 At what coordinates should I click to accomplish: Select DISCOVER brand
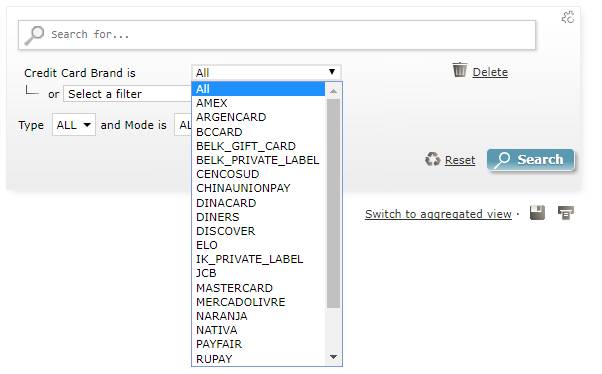(258, 231)
